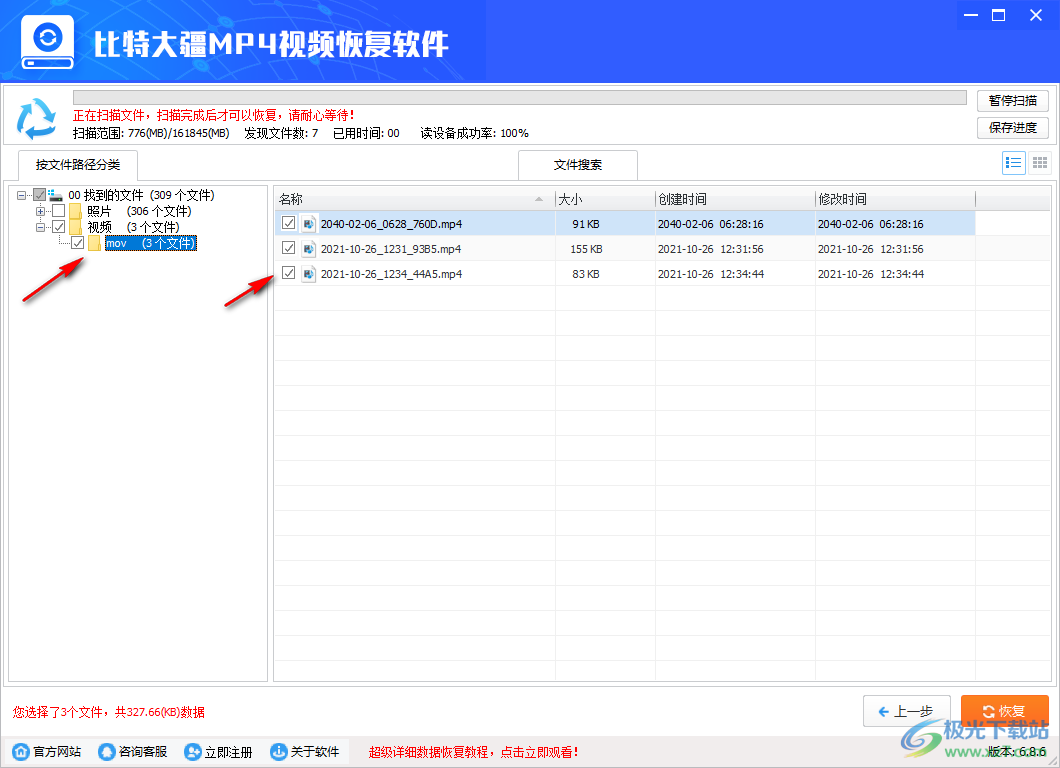
Task: Sort by 创建时间 column header
Action: pyautogui.click(x=735, y=199)
